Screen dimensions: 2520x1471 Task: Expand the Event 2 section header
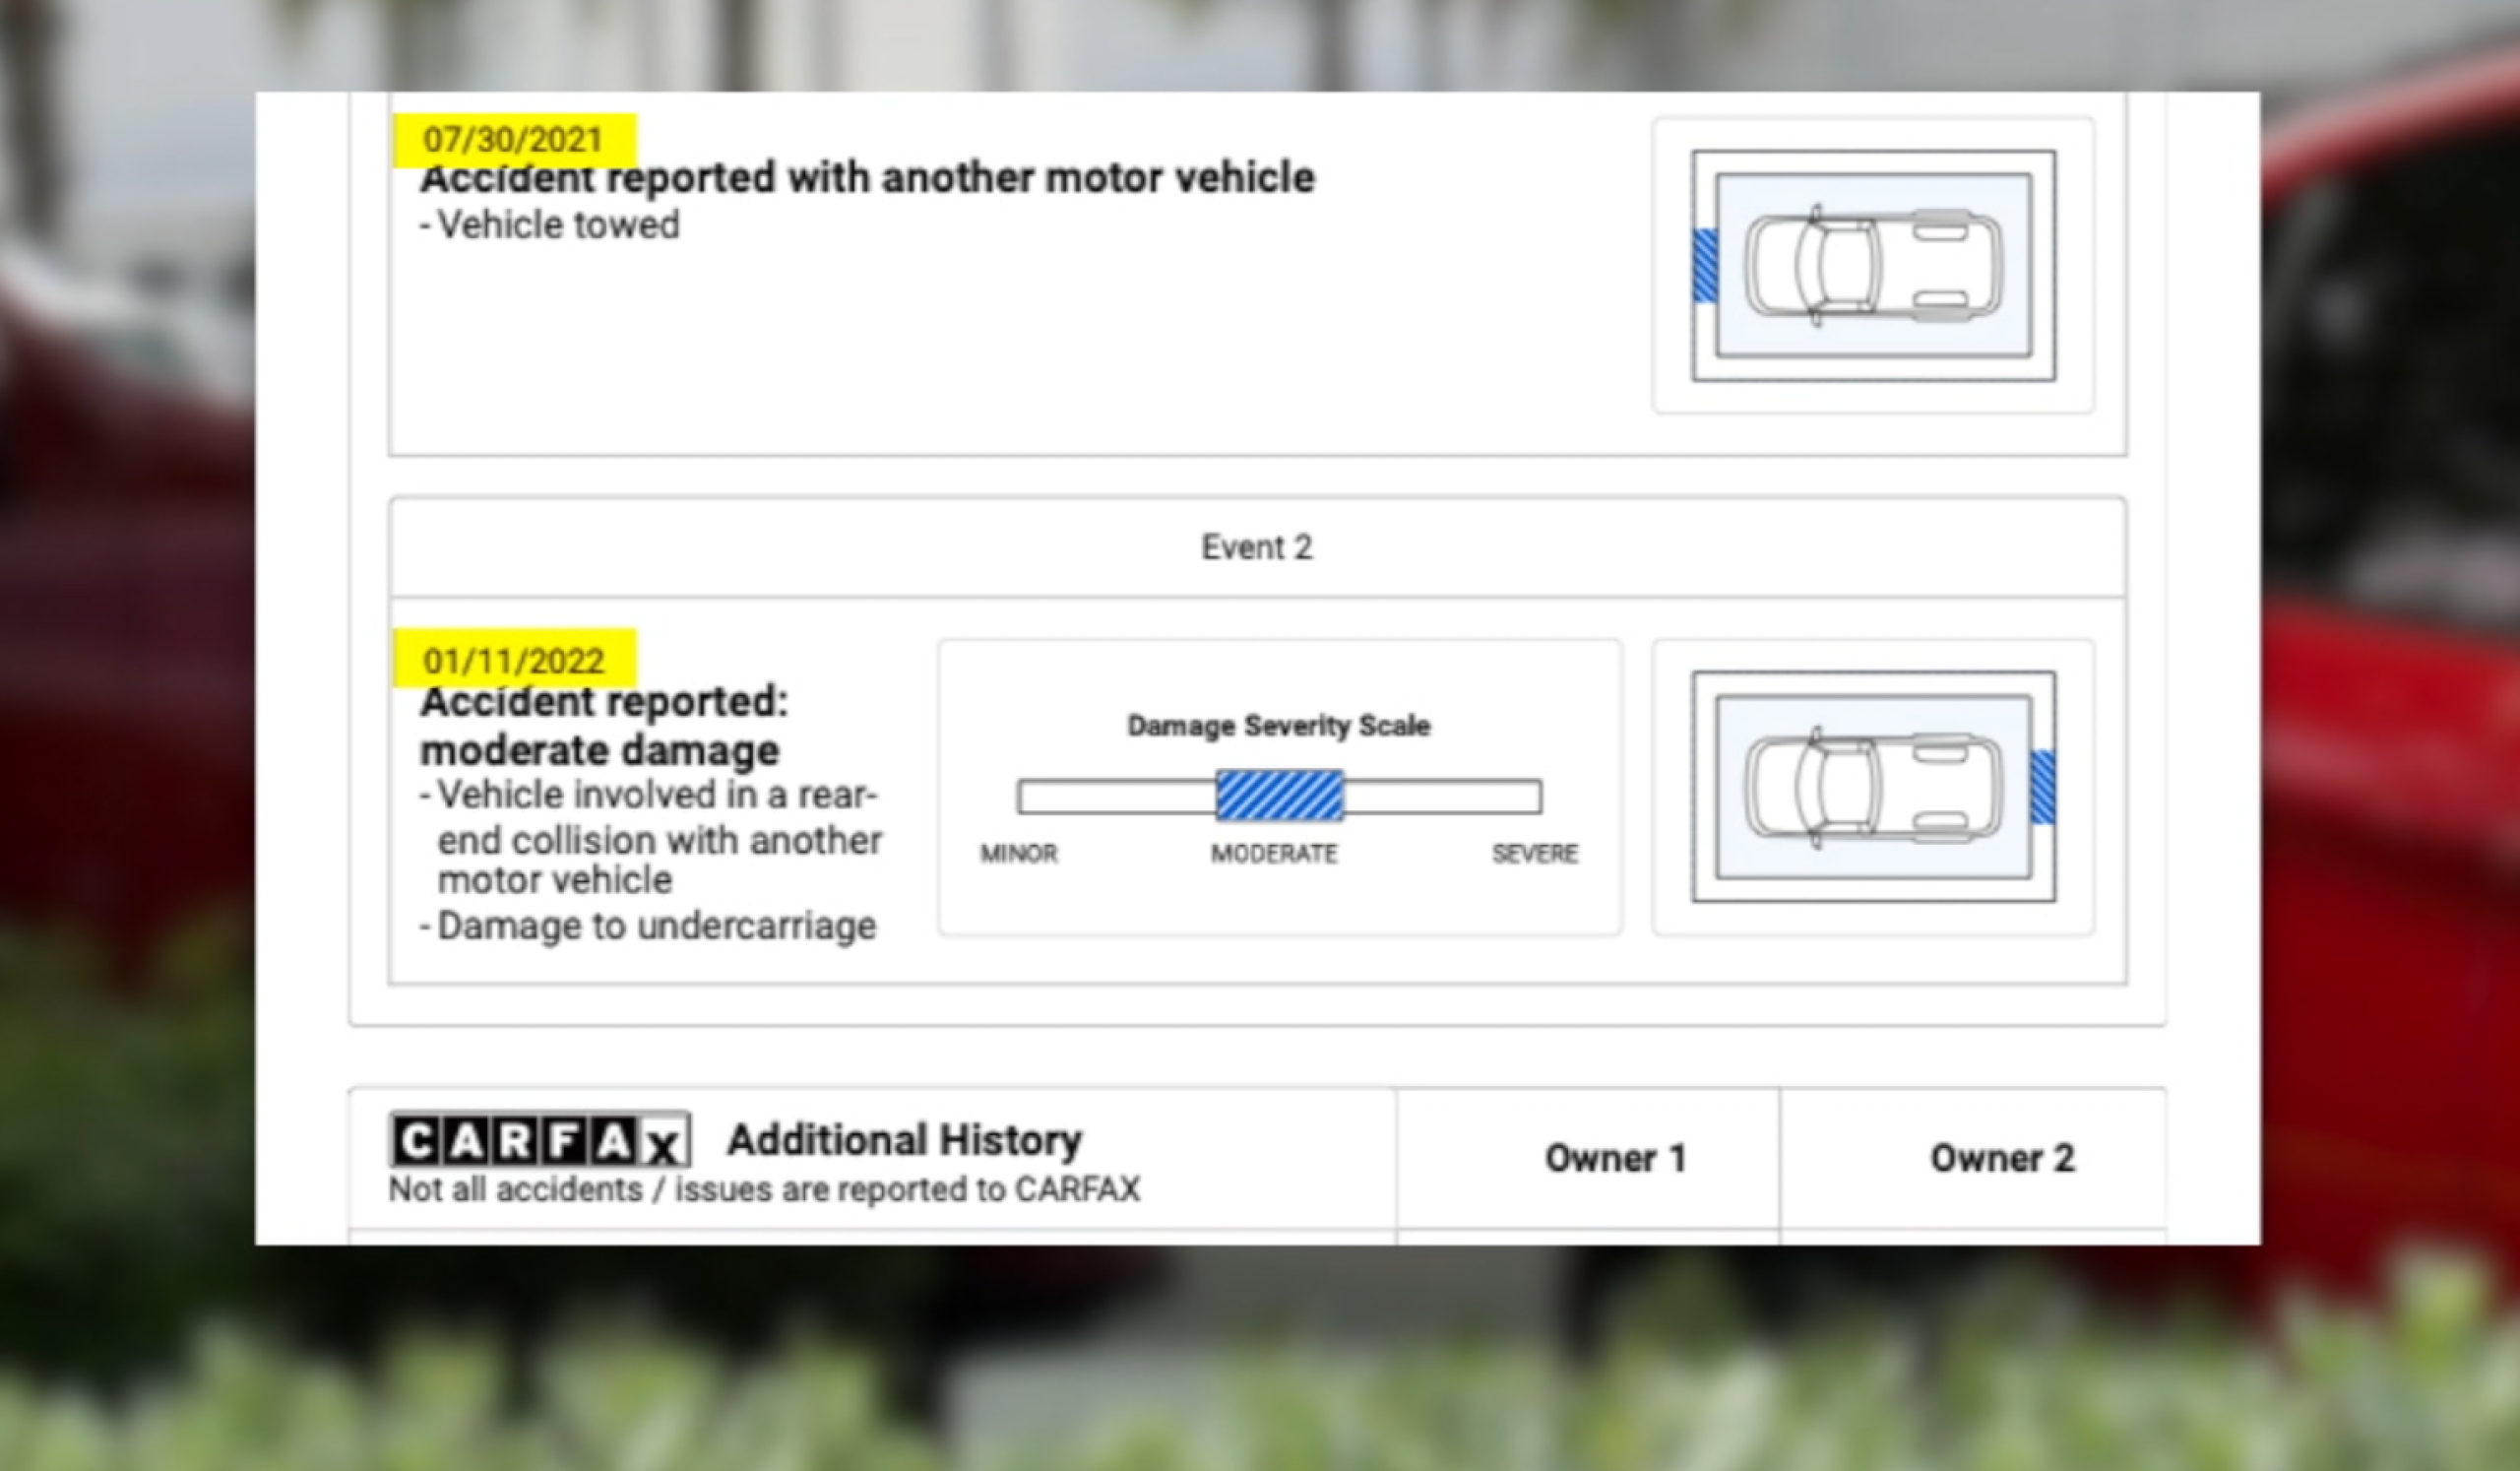coord(1257,546)
